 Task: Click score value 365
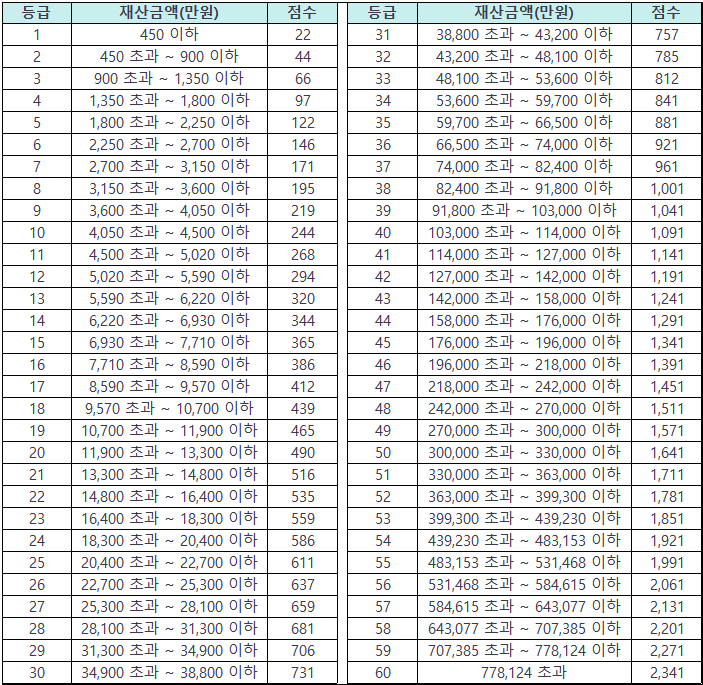click(x=303, y=342)
